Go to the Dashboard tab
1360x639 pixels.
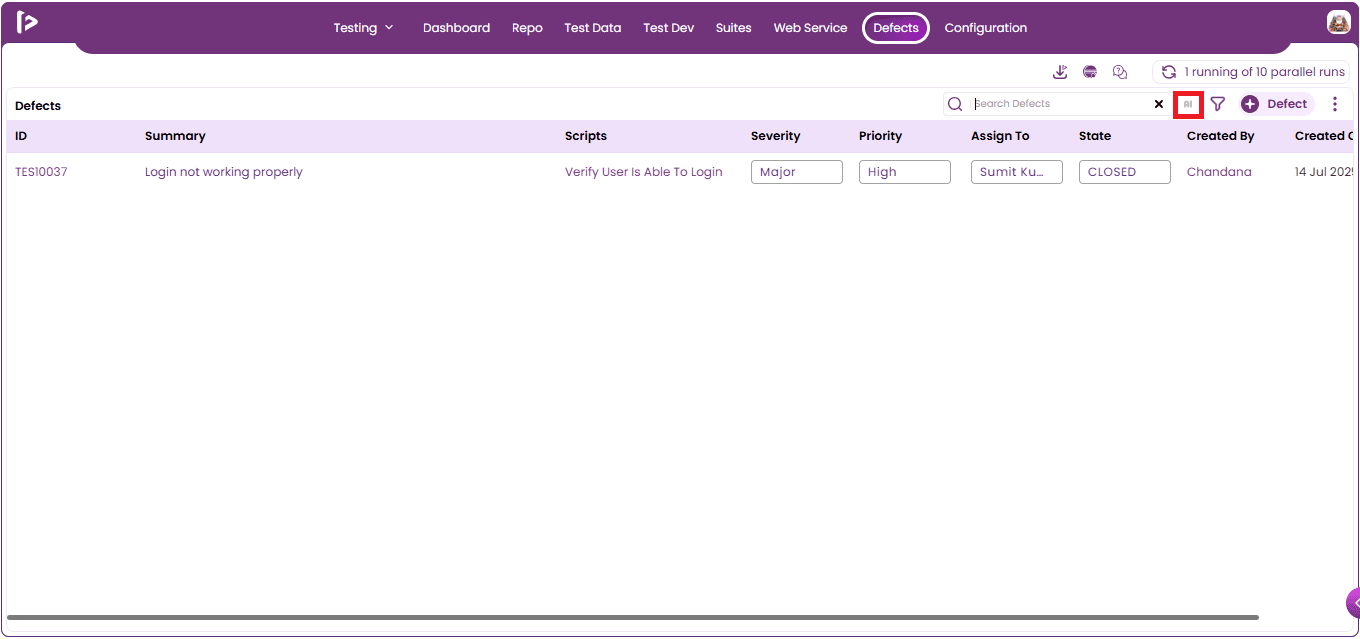(x=456, y=28)
